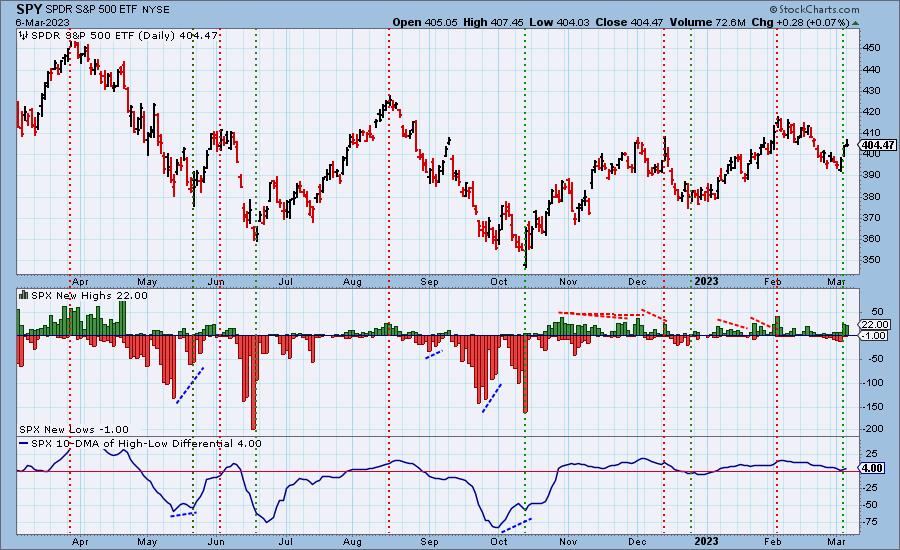Click the 'SPX 10-DMA of High-Low Differential 4.00' legend
The height and width of the screenshot is (550, 900).
pos(146,444)
